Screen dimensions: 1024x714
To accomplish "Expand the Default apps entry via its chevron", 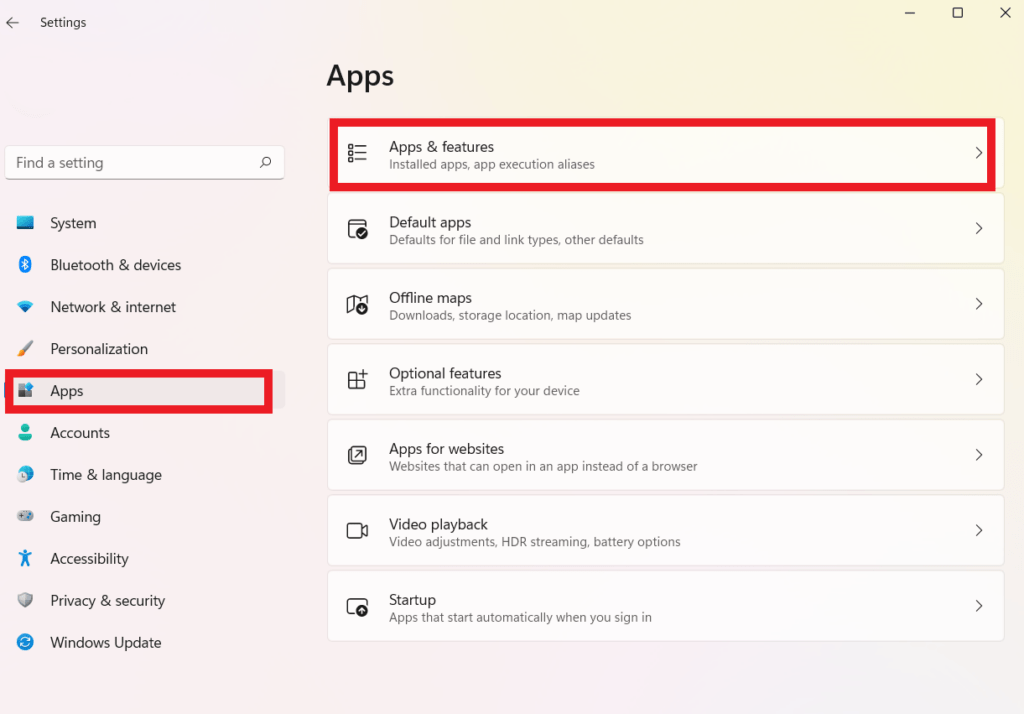I will [x=978, y=228].
